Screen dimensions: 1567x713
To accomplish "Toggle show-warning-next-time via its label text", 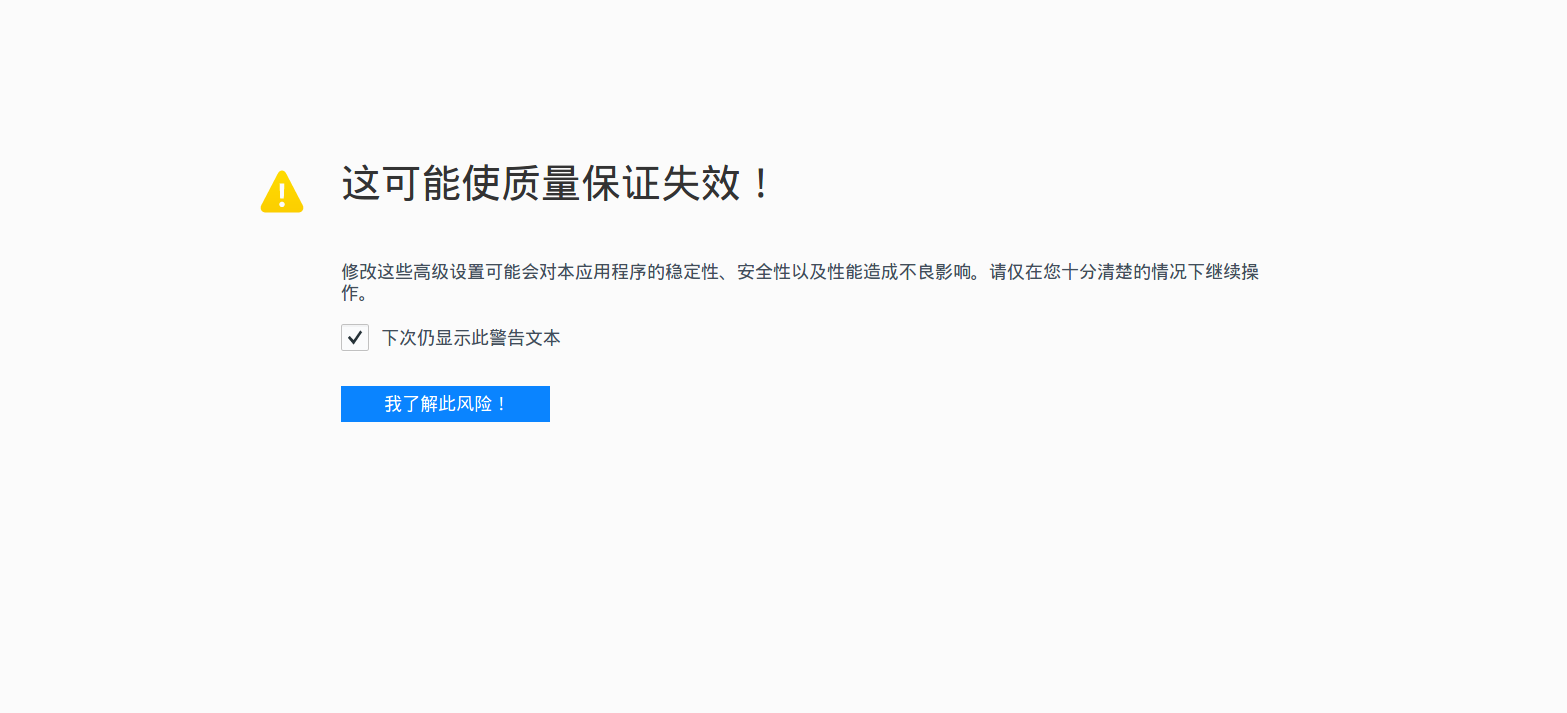I will click(471, 338).
